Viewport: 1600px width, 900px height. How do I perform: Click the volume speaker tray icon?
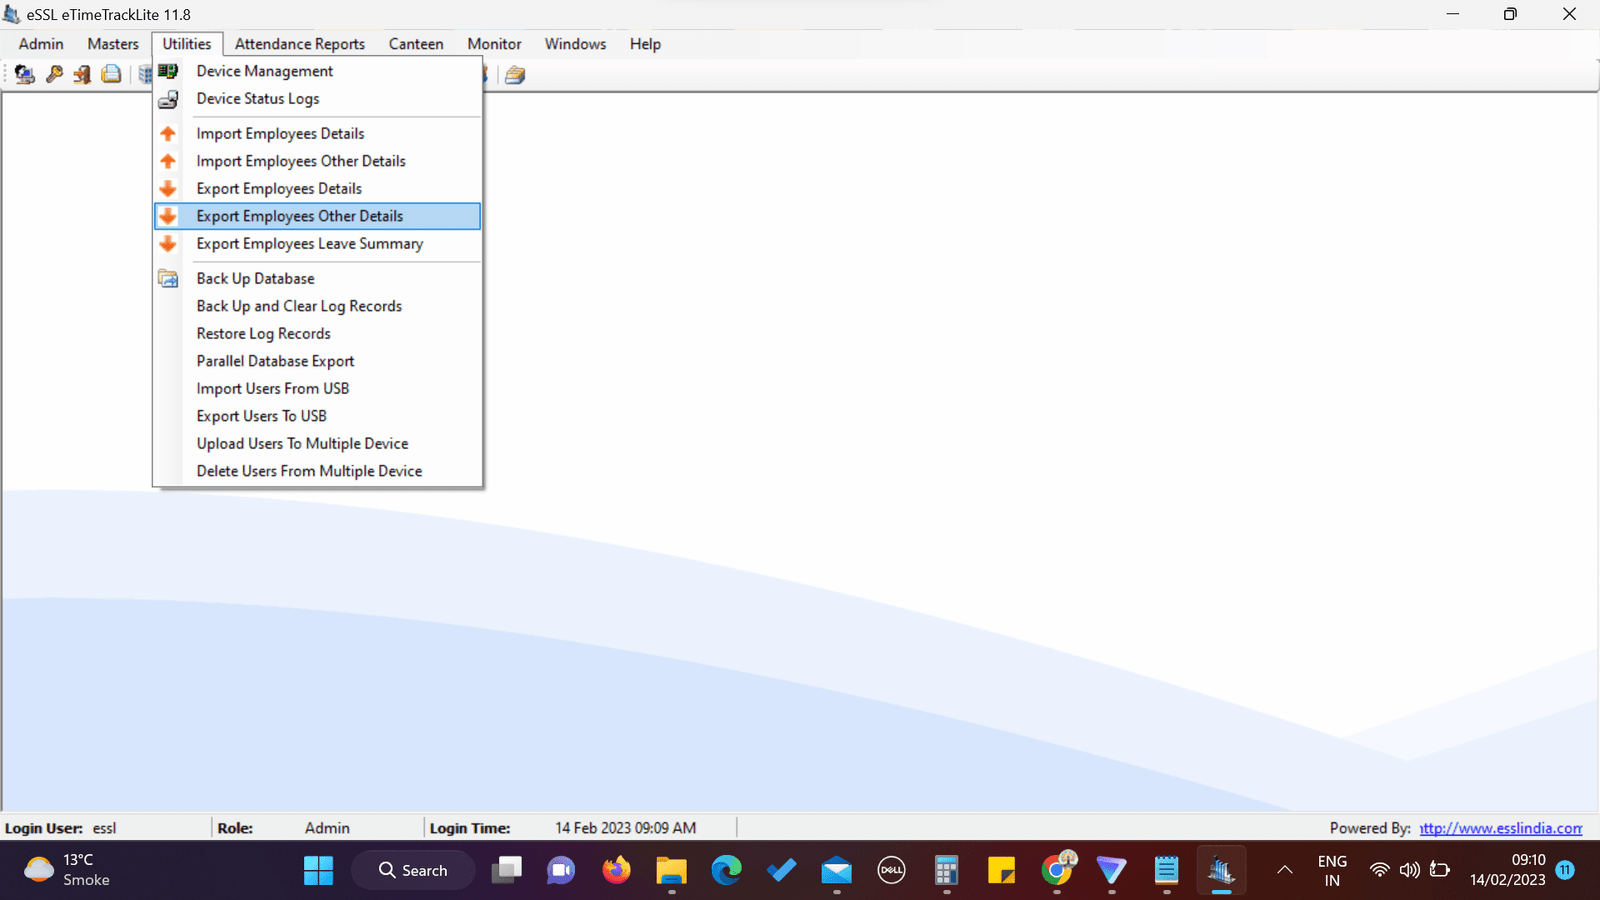pos(1410,870)
